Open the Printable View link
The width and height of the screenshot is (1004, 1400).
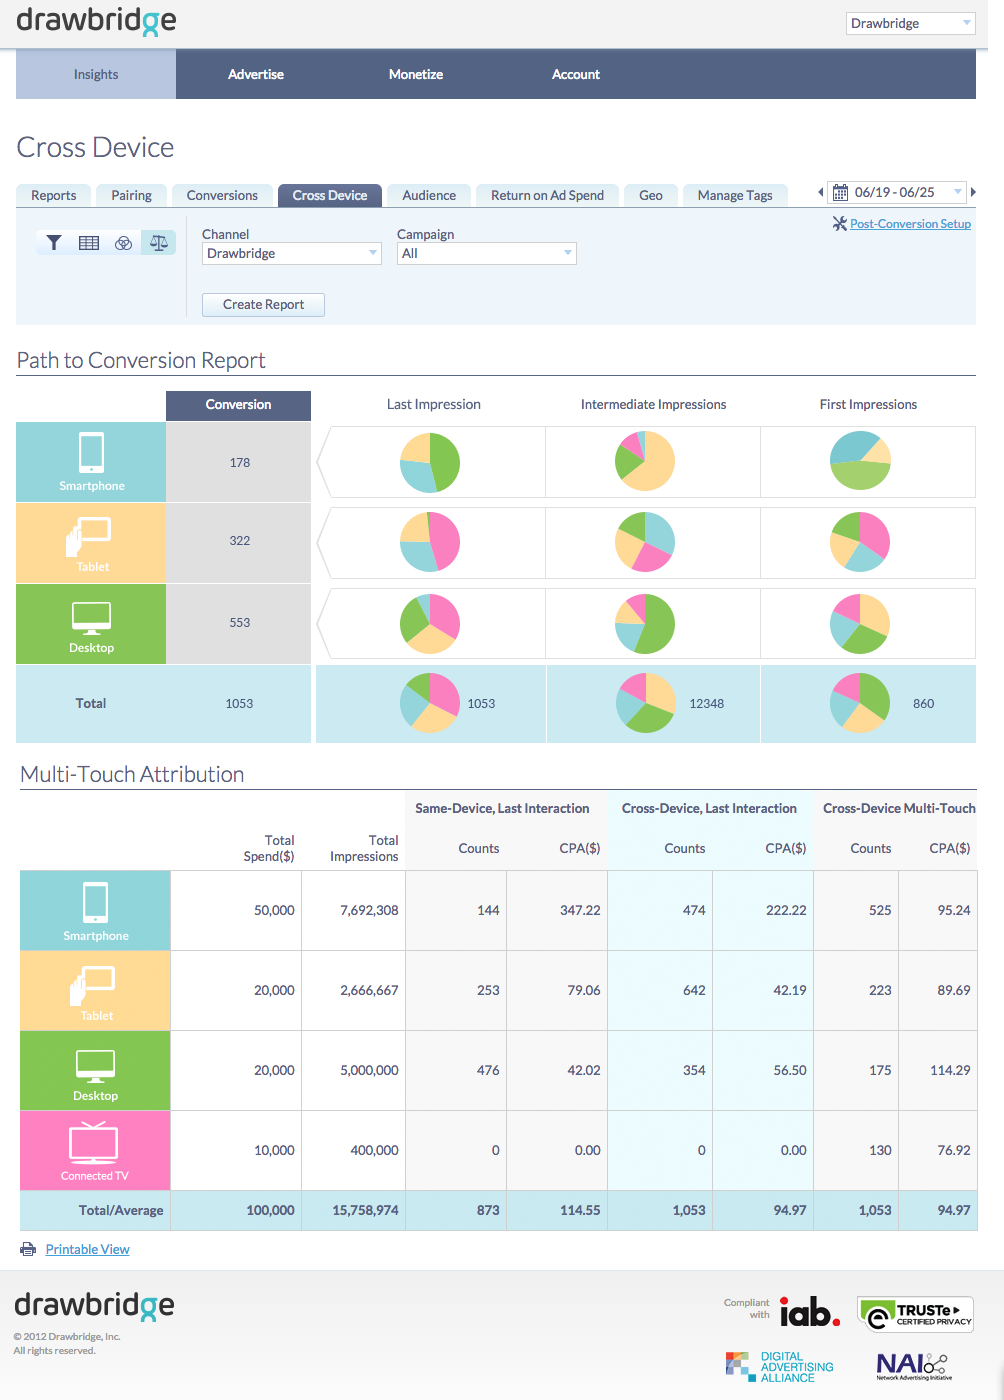[88, 1249]
